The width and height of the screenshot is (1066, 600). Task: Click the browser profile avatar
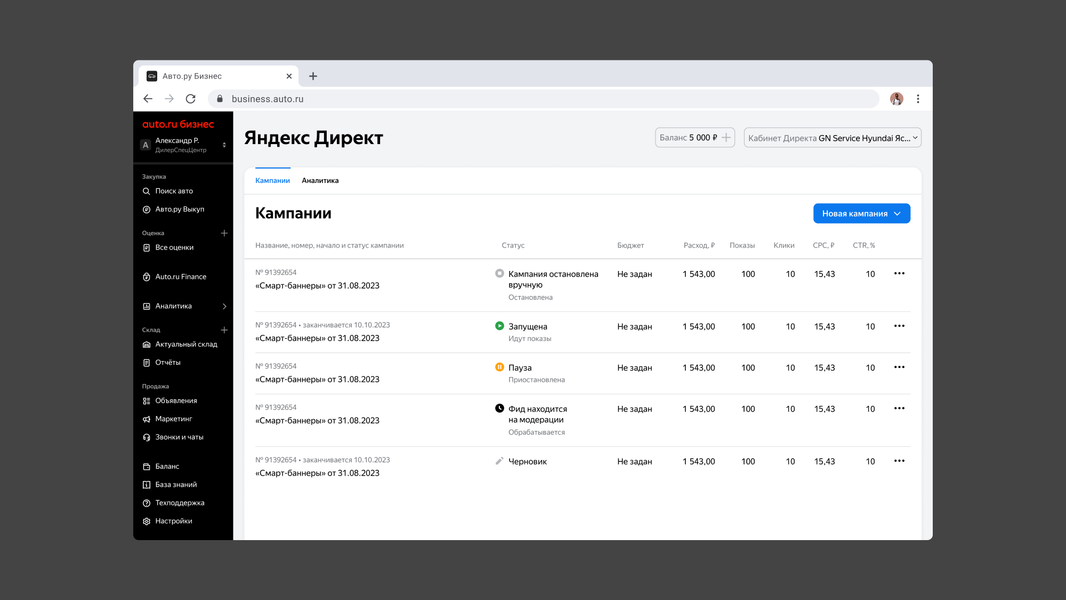[x=897, y=99]
